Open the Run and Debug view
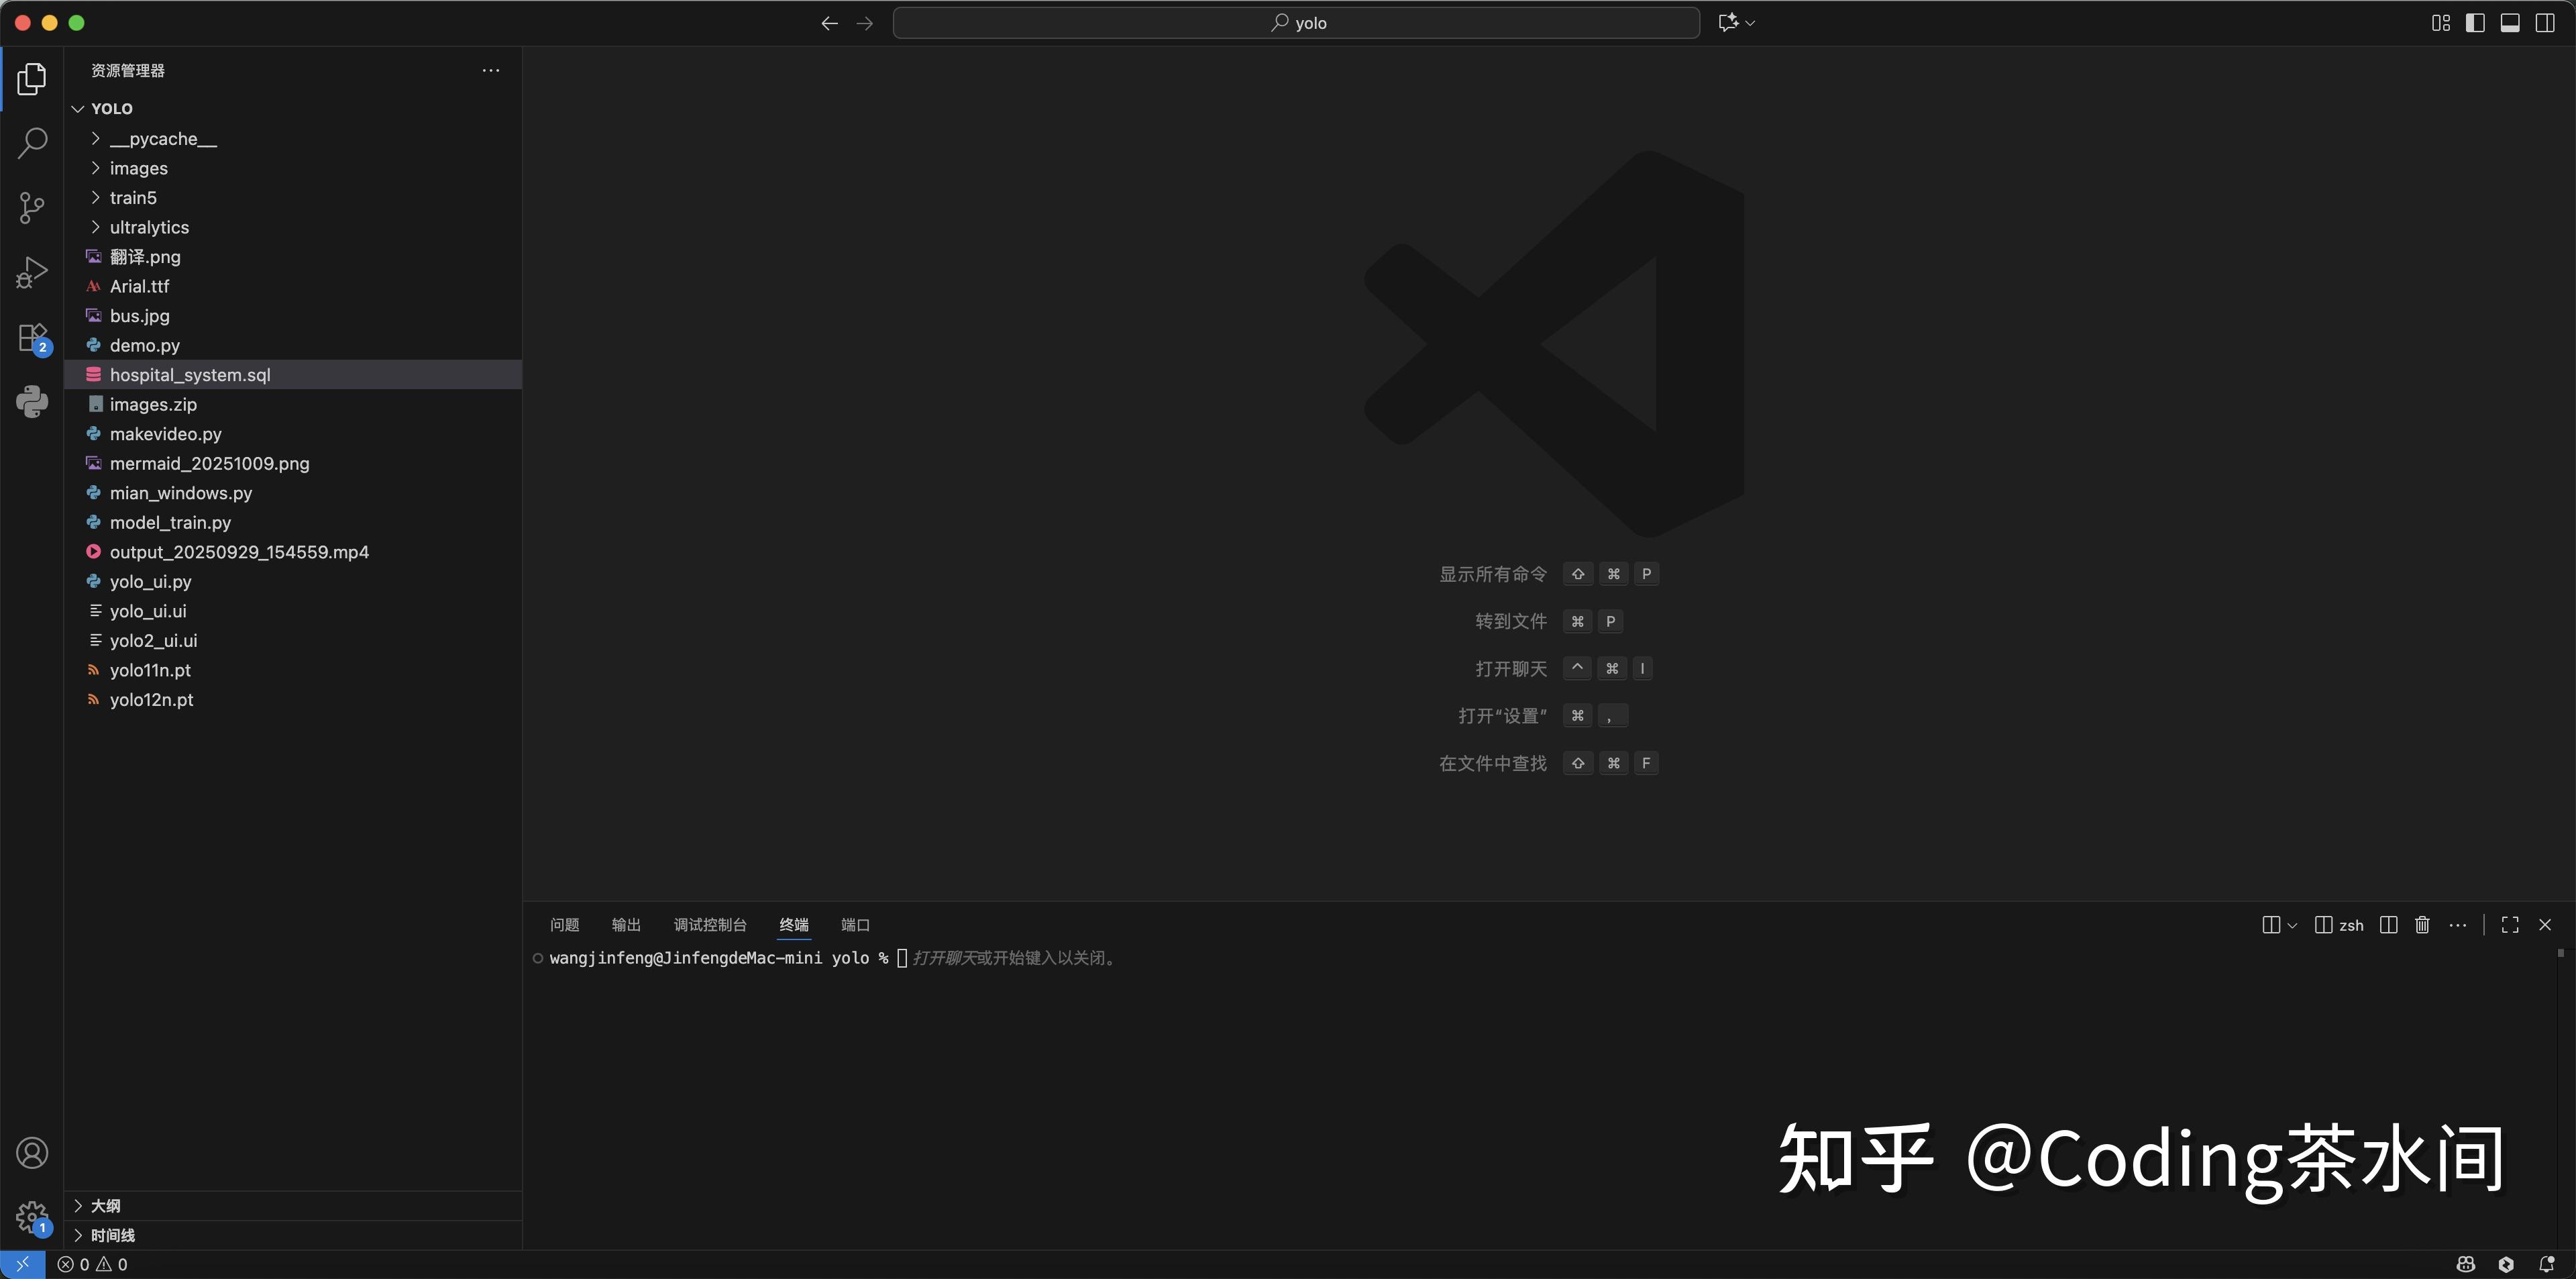This screenshot has width=2576, height=1279. (x=32, y=271)
